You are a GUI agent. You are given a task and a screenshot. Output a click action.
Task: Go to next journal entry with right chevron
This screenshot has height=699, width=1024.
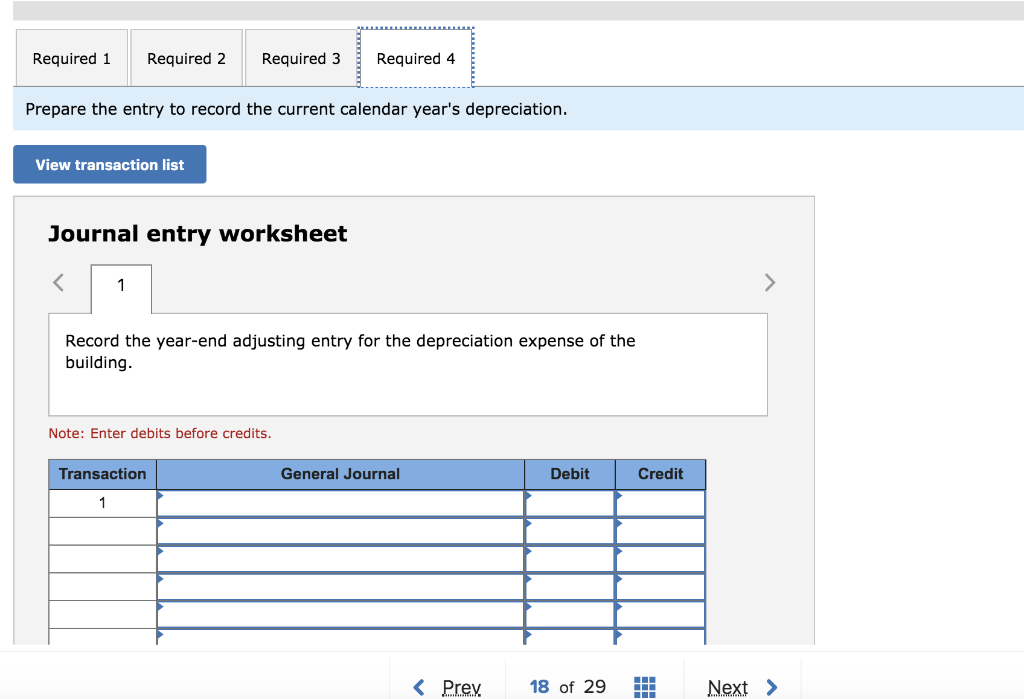click(x=770, y=282)
